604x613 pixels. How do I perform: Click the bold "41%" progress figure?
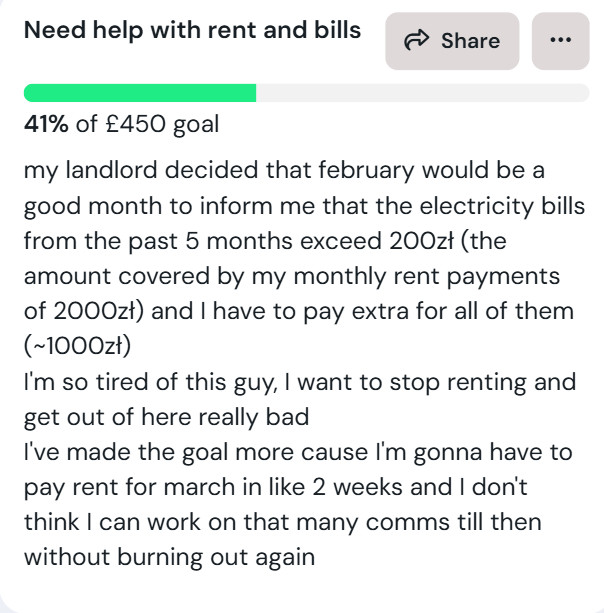click(x=47, y=125)
